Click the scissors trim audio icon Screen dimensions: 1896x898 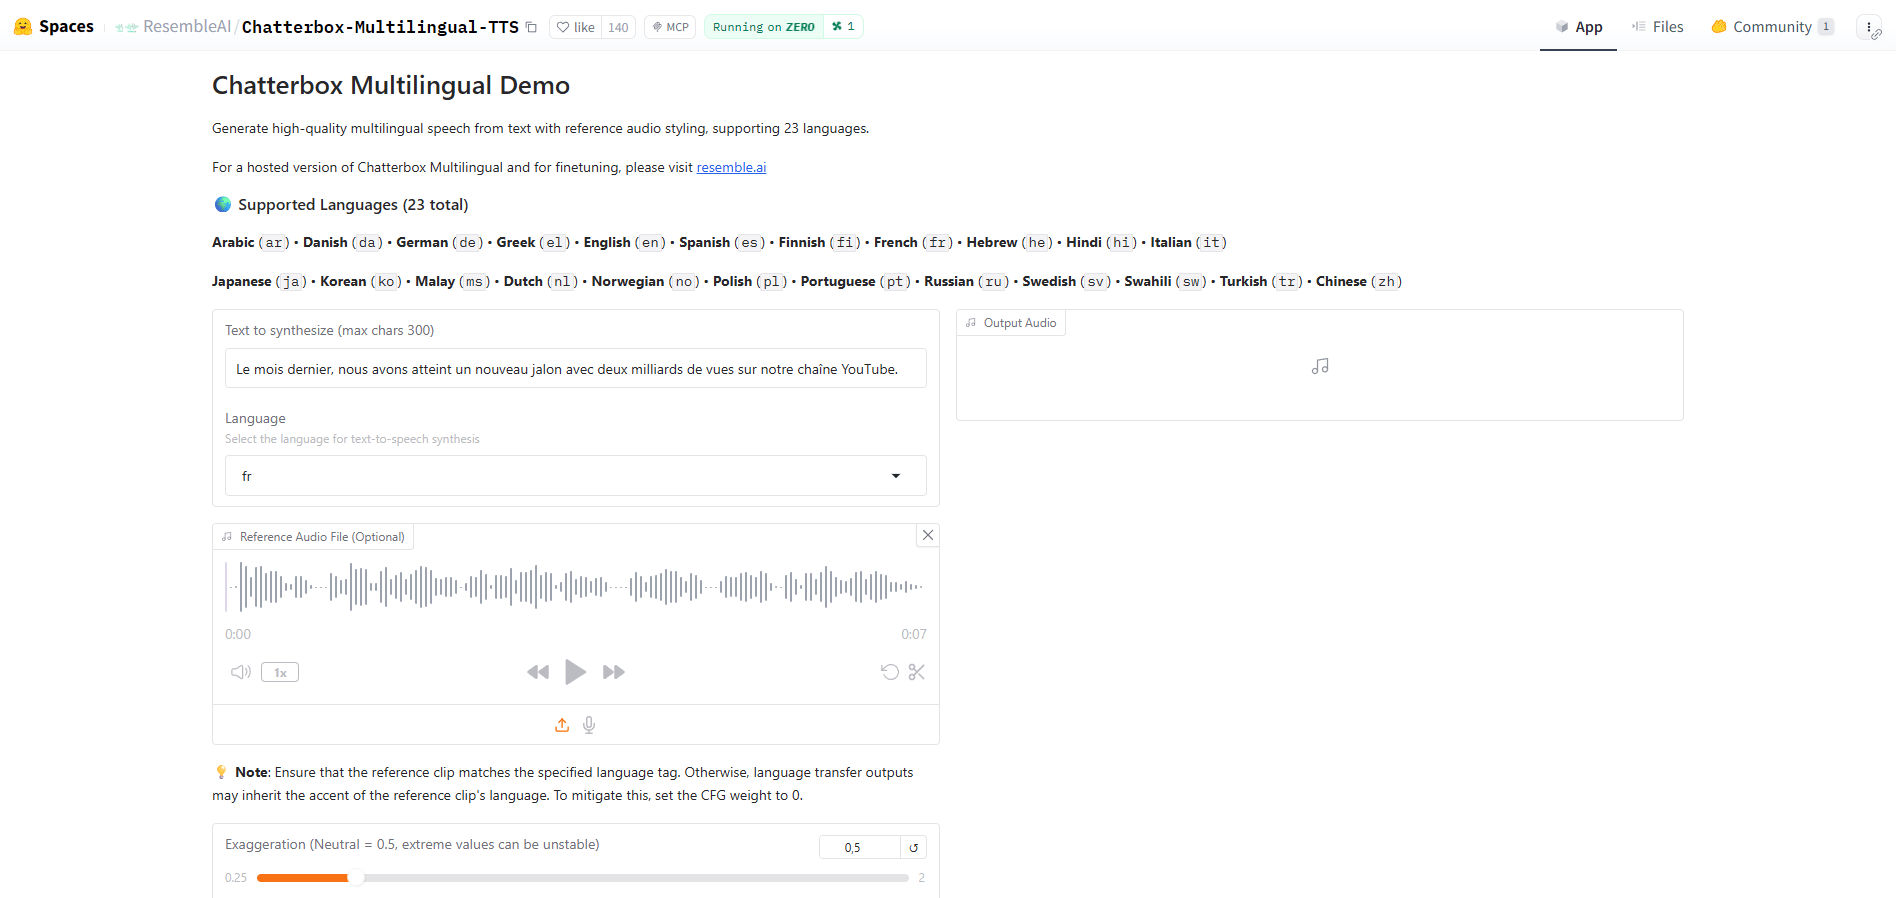tap(916, 672)
